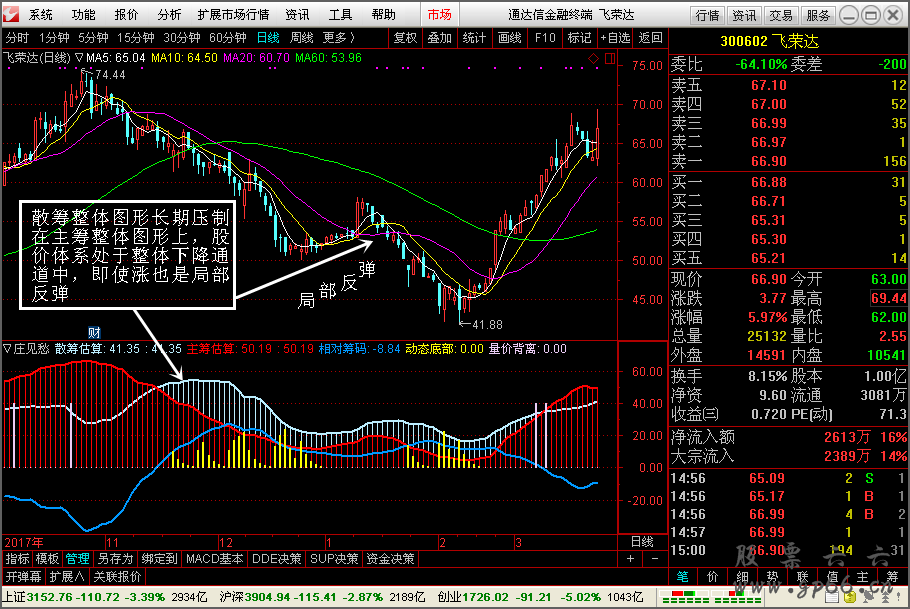Image resolution: width=910 pixels, height=609 pixels.
Task: Click the red split-window square icon above chart
Action: click(x=609, y=59)
